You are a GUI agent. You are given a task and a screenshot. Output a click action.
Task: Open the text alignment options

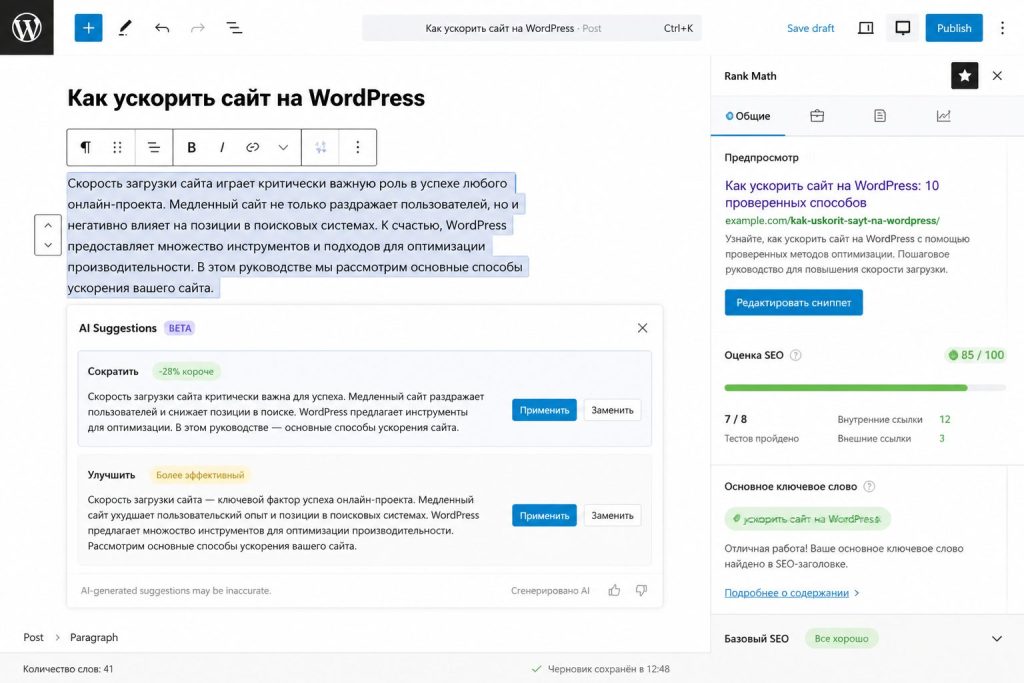(x=153, y=147)
